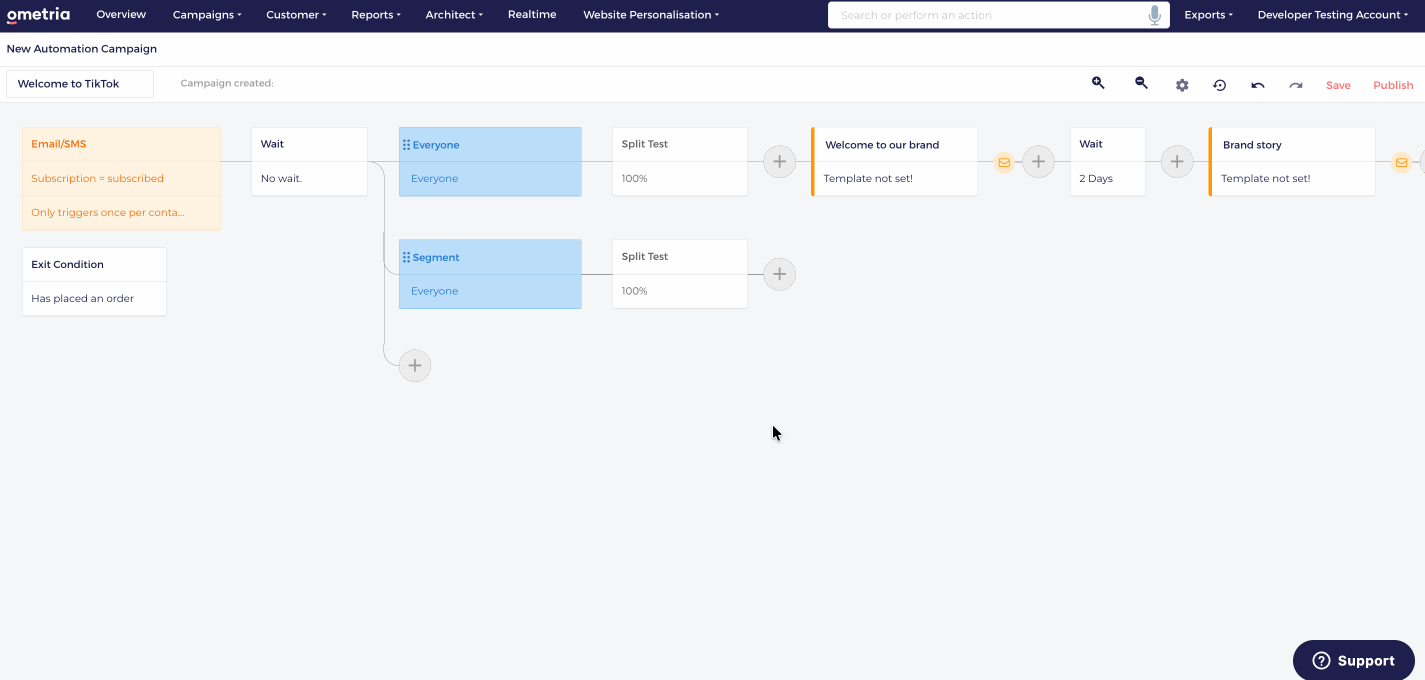Open the 2 Days wait node
This screenshot has width=1425, height=680.
click(x=1107, y=161)
